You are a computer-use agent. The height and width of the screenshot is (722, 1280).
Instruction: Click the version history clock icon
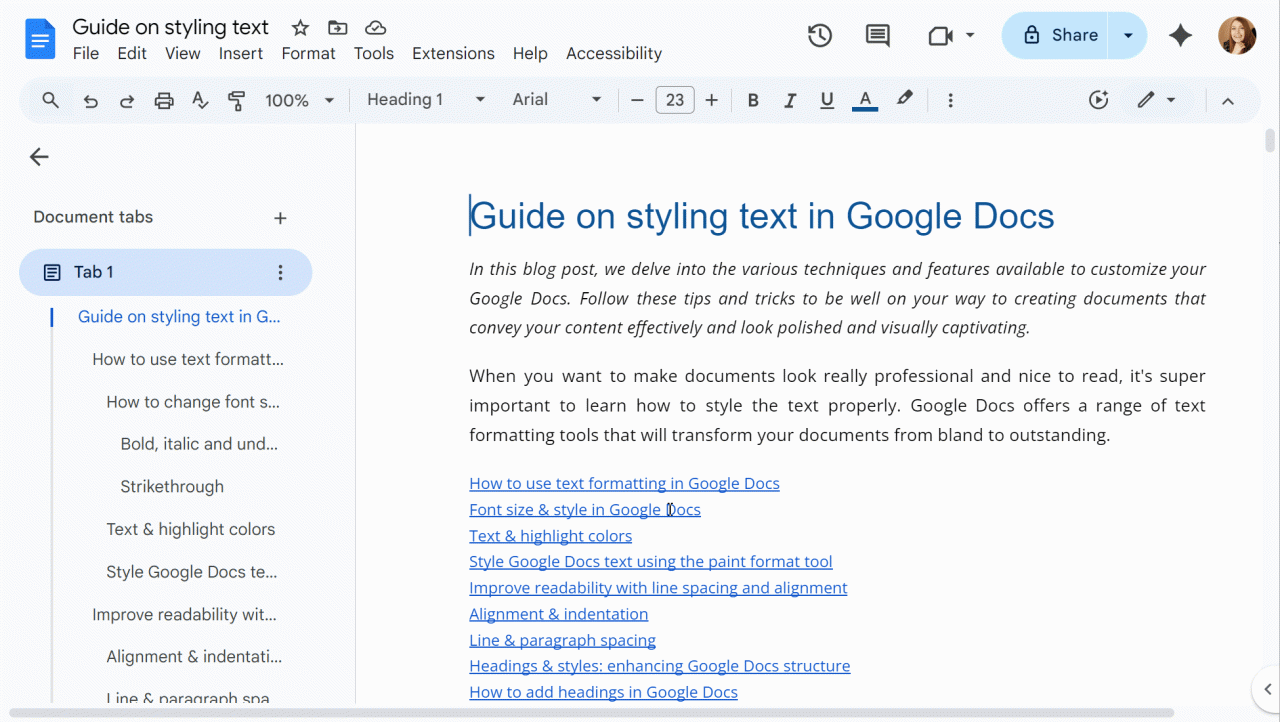(820, 36)
